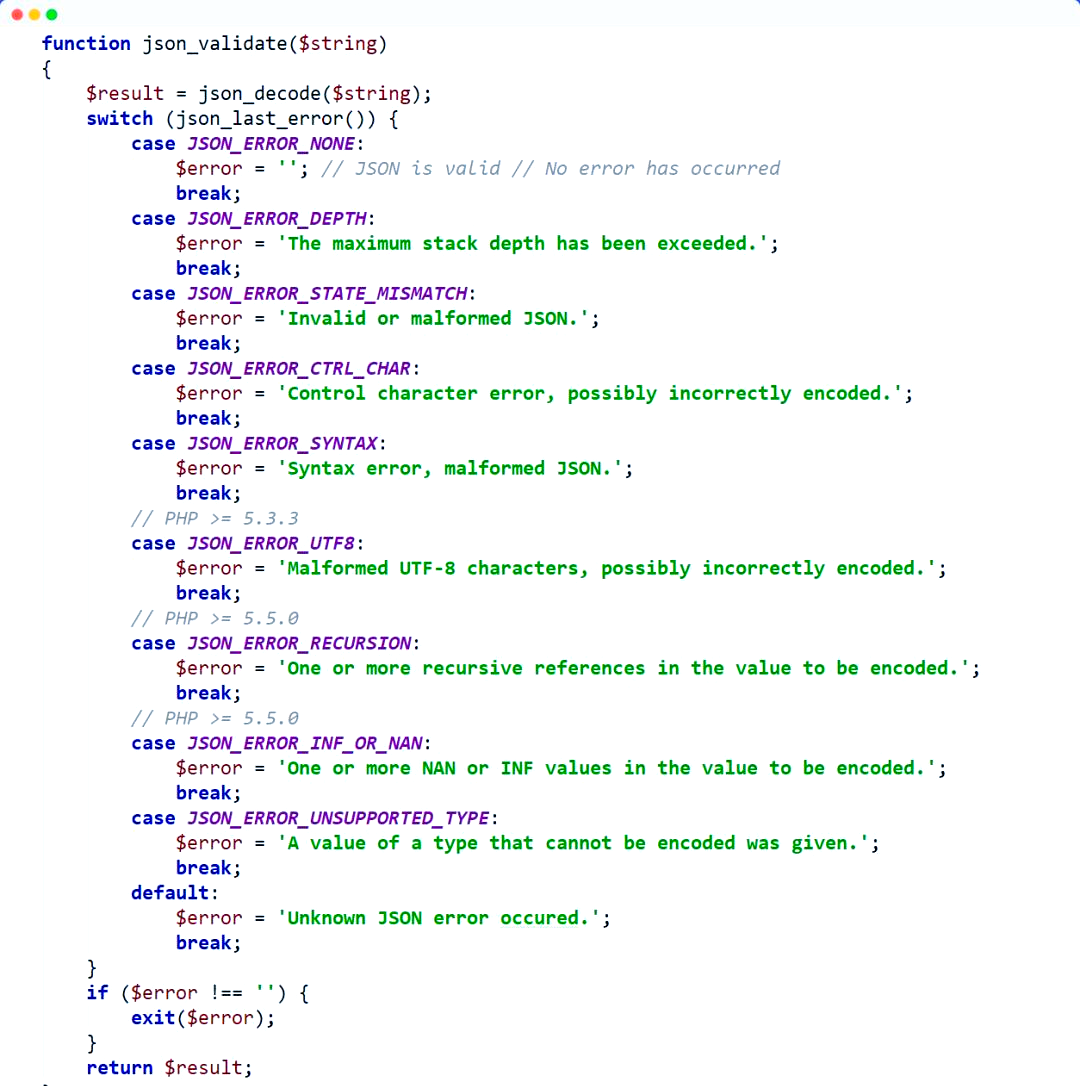
Task: Click string 'One or more recursive references...'
Action: tap(623, 668)
